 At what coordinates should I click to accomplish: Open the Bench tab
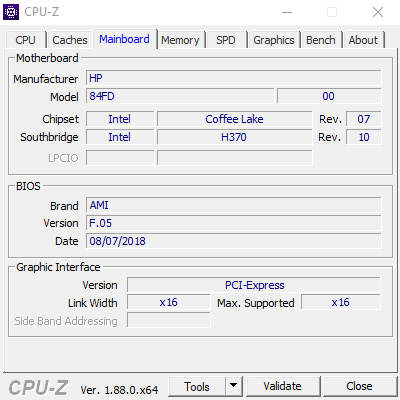(x=321, y=40)
